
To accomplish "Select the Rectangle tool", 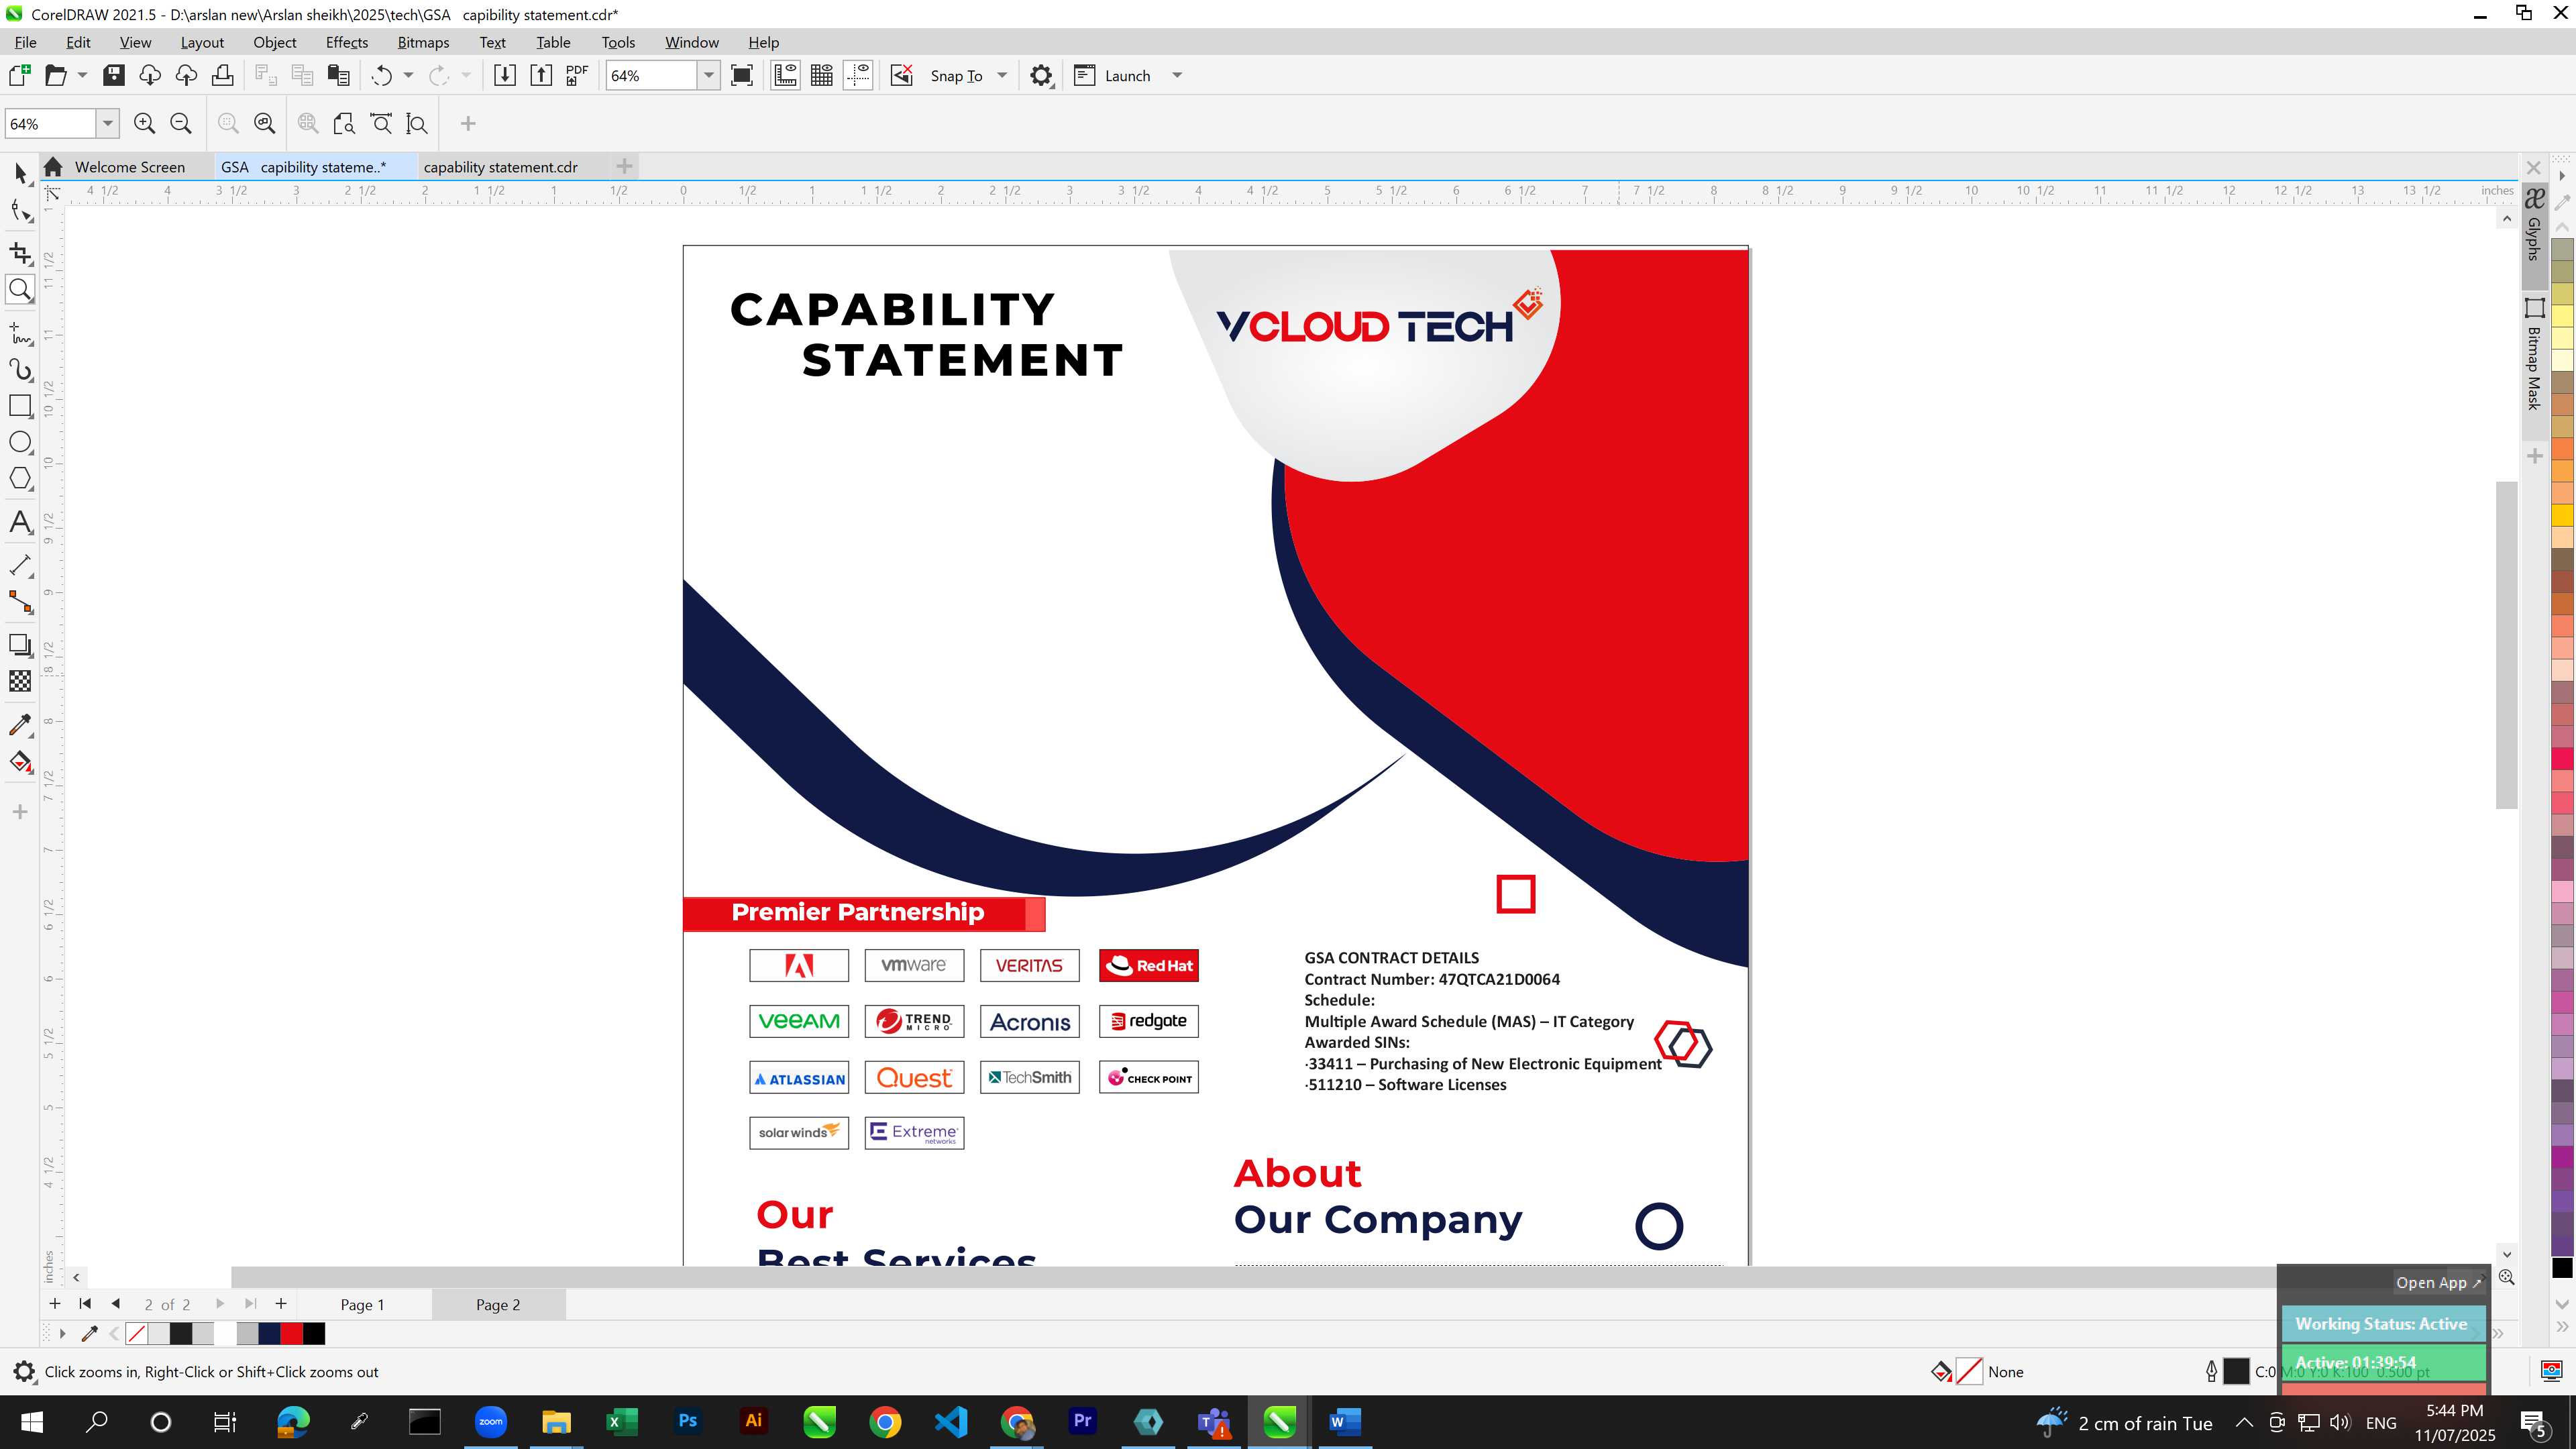I will pyautogui.click(x=20, y=406).
